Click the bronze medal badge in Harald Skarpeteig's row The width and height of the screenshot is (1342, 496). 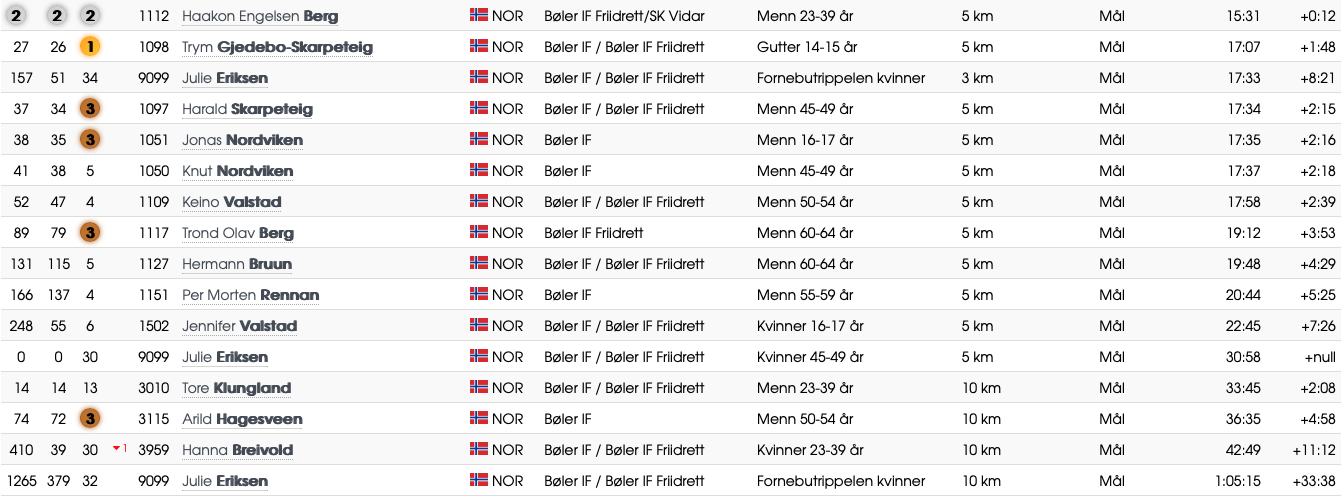90,109
